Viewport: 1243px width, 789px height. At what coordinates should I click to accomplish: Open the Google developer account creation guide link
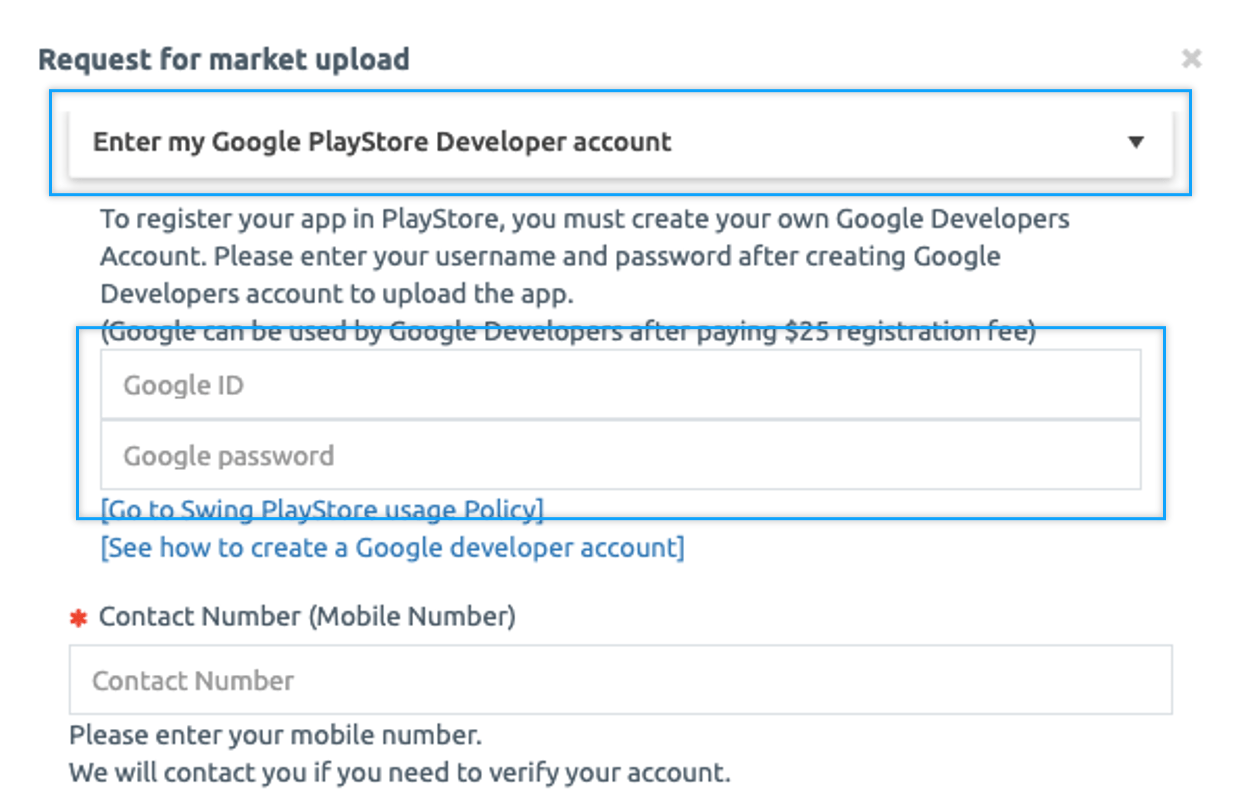392,548
